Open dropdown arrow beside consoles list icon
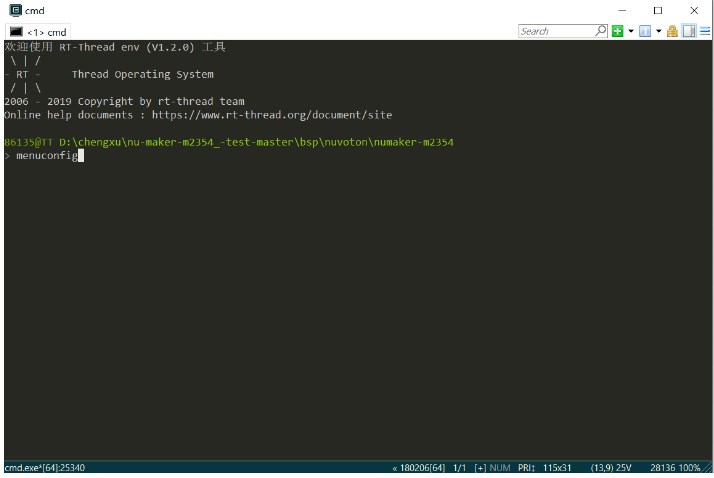 click(x=658, y=31)
